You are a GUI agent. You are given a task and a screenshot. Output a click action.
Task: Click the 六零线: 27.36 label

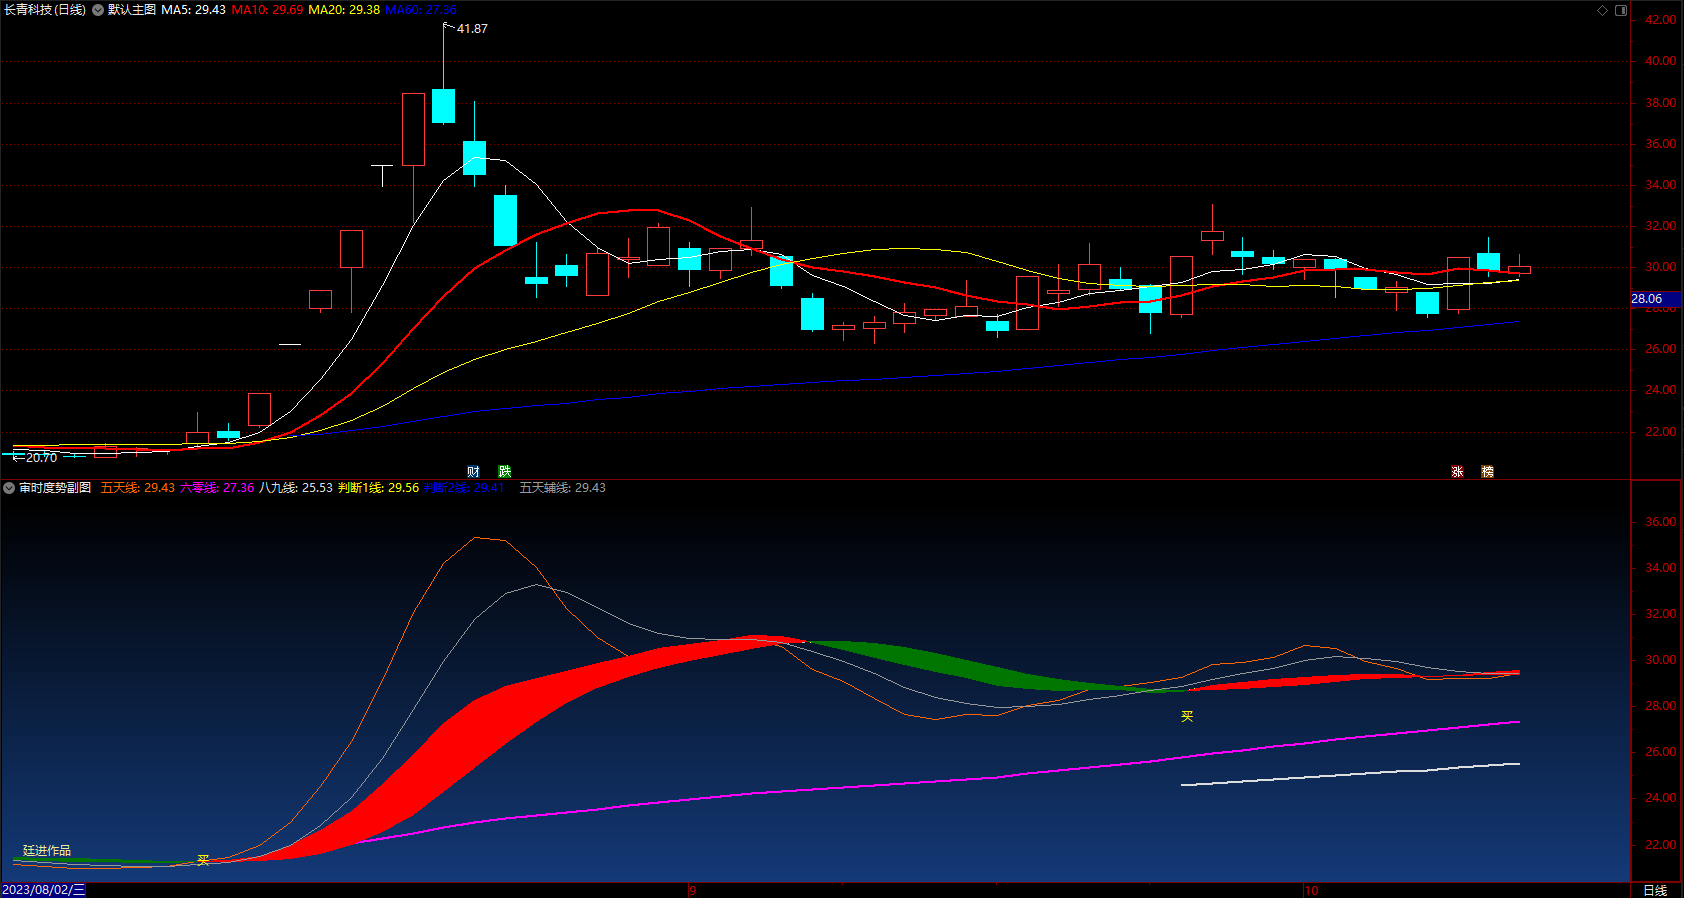[x=217, y=488]
